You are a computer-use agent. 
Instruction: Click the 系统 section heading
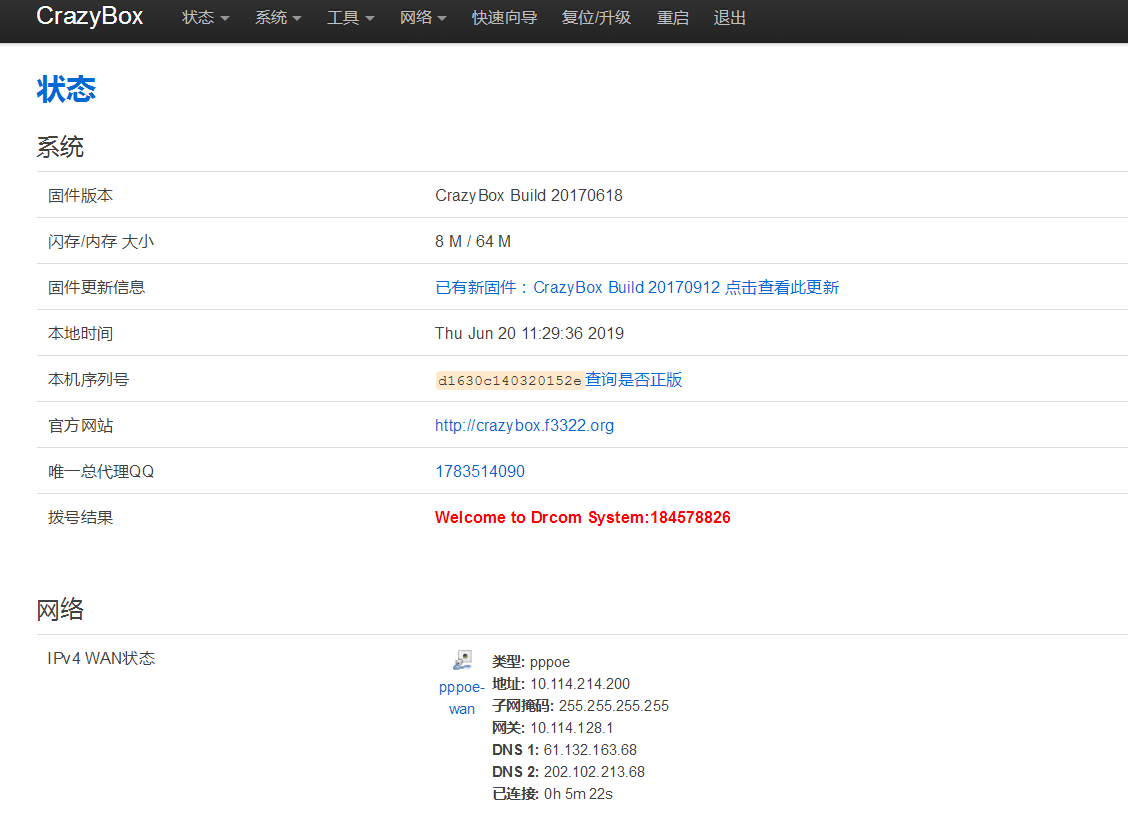(x=60, y=147)
